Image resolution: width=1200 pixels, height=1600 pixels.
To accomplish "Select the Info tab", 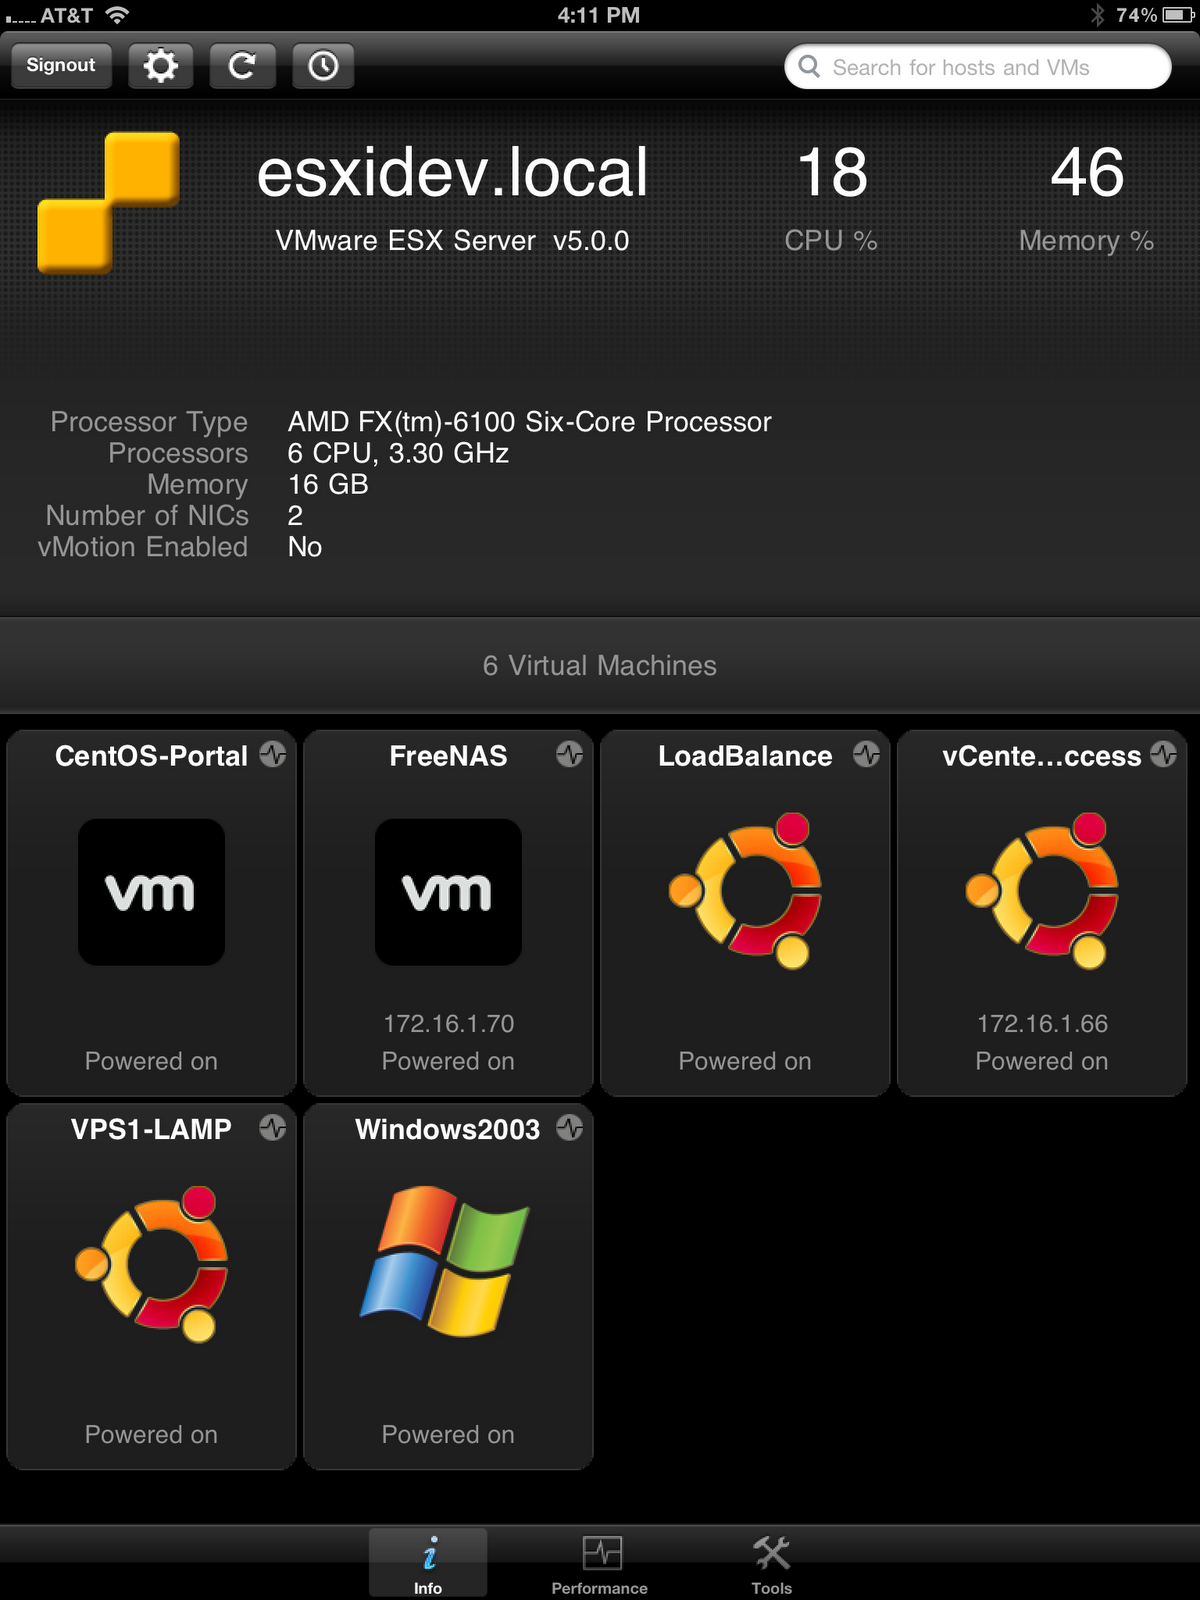I will [428, 1560].
